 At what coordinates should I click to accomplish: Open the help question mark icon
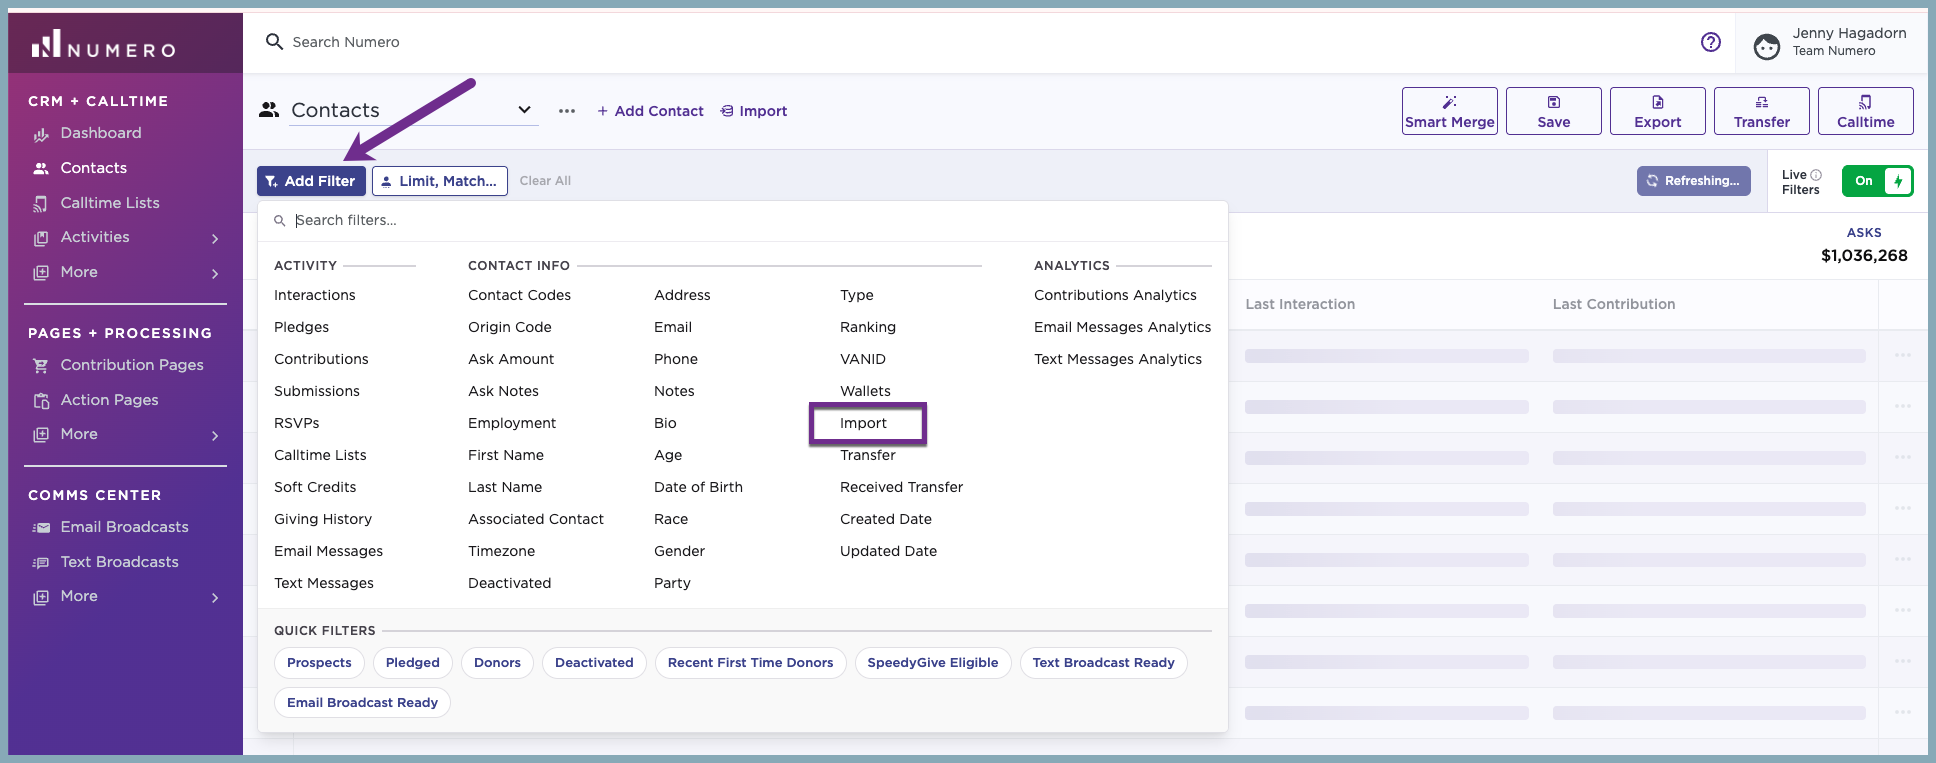[x=1711, y=42]
